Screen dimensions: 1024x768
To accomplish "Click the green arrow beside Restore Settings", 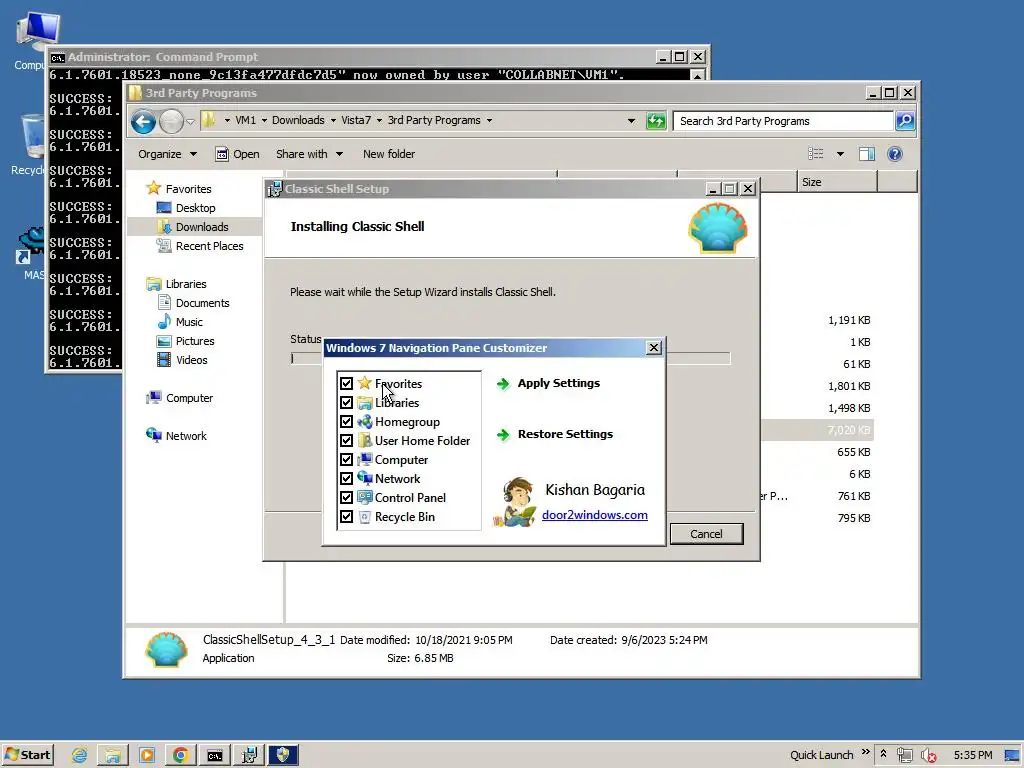I will pos(503,435).
